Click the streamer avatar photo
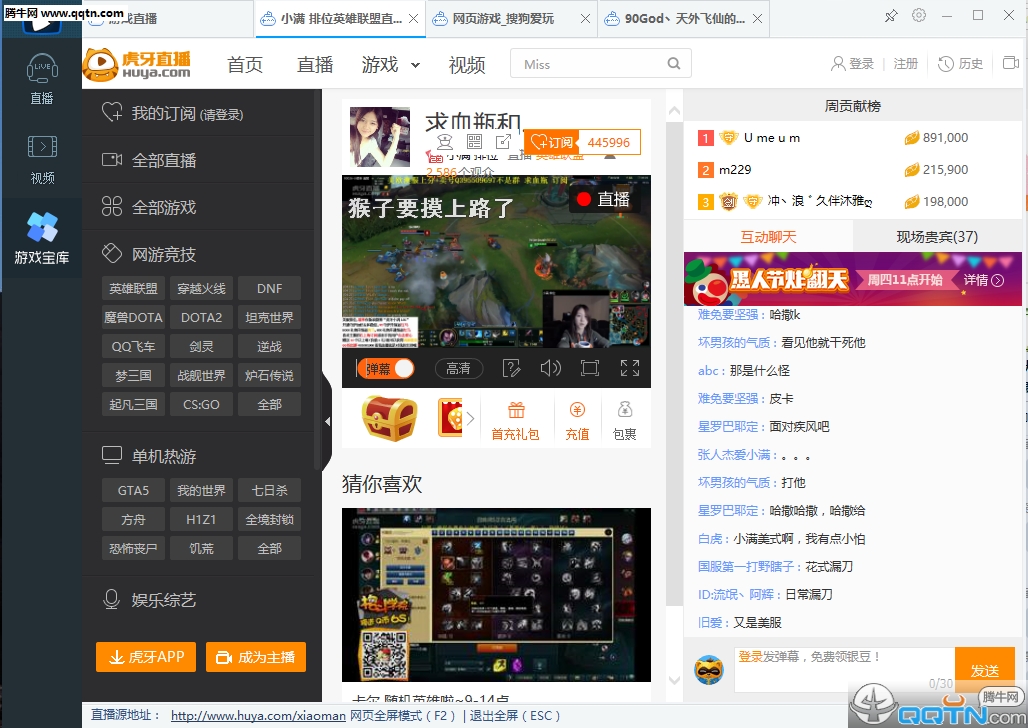This screenshot has height=728, width=1028. (x=380, y=136)
